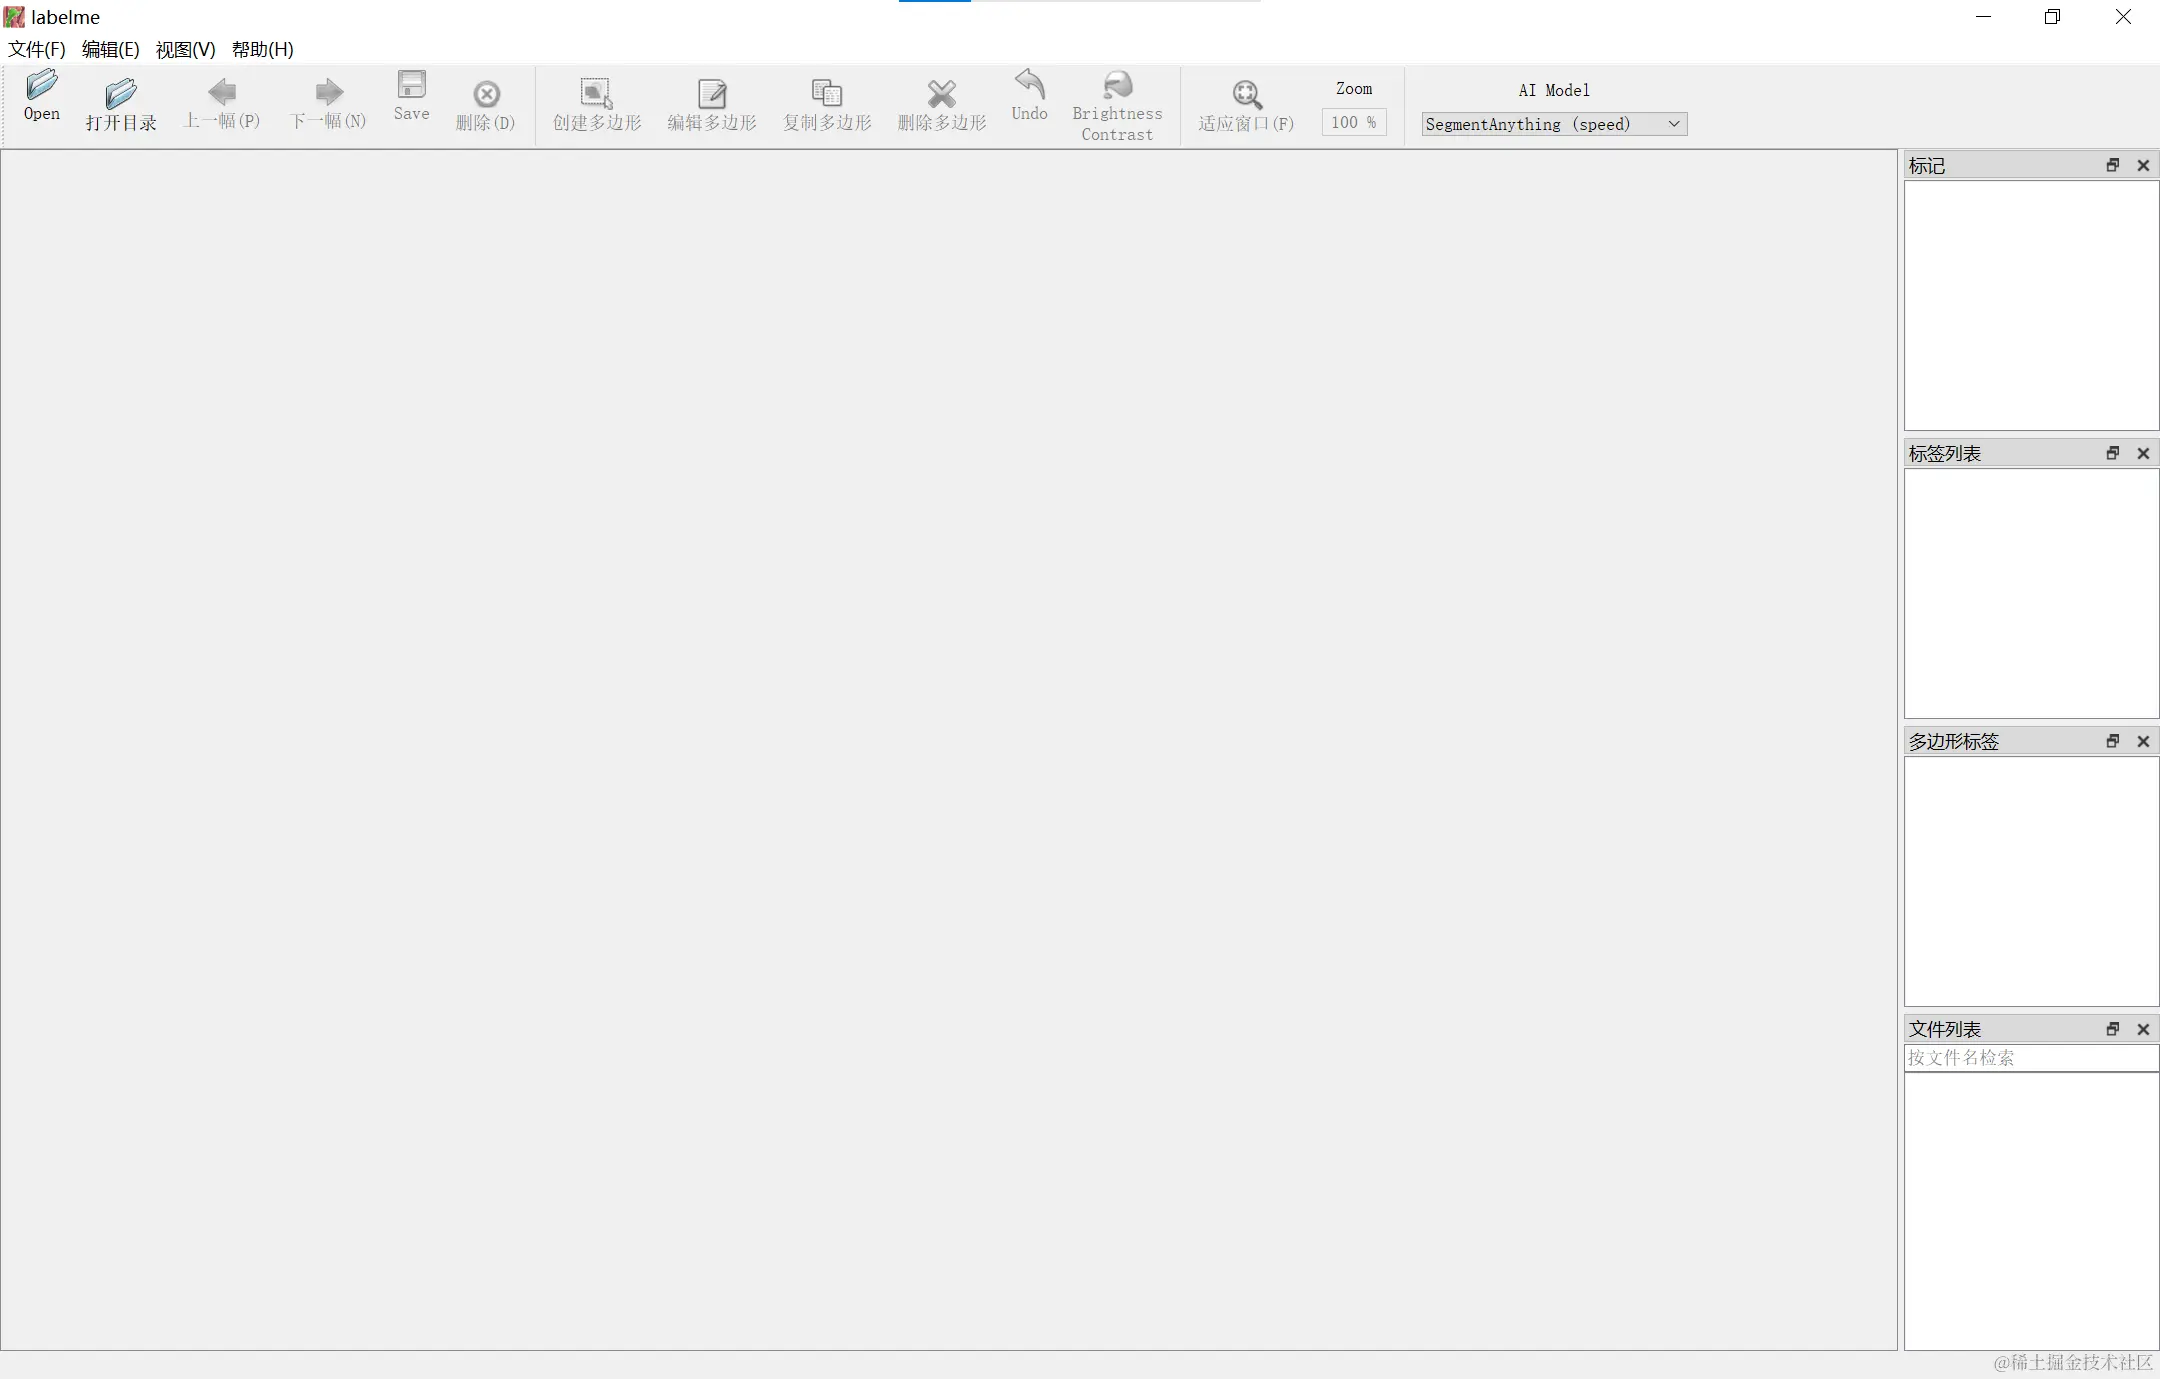The height and width of the screenshot is (1379, 2160).
Task: Click the Save disk icon
Action: (411, 85)
